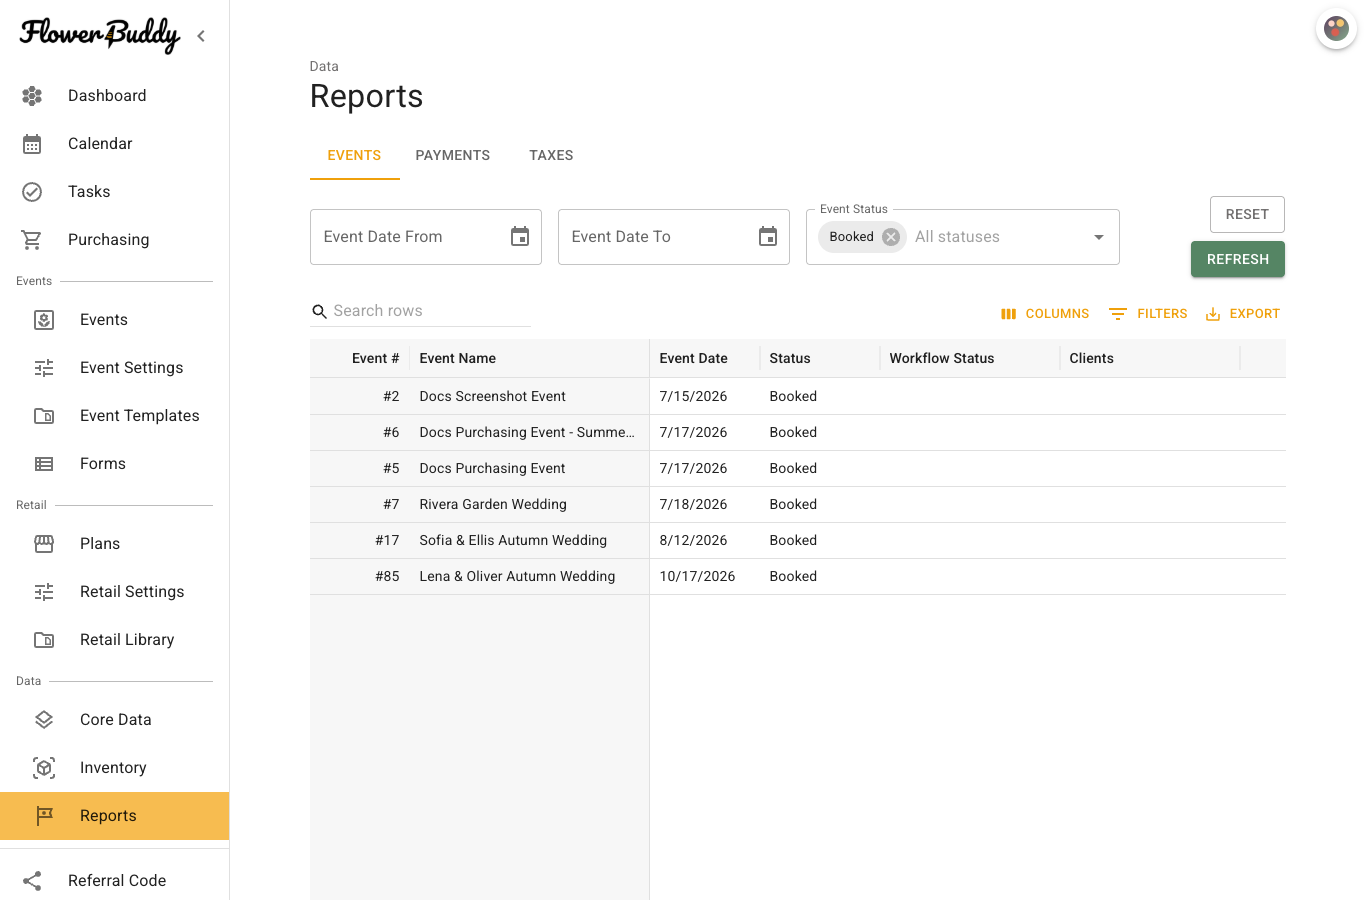Click the Lena & Oliver Autumn Wedding row
This screenshot has width=1365, height=900.
tap(798, 577)
